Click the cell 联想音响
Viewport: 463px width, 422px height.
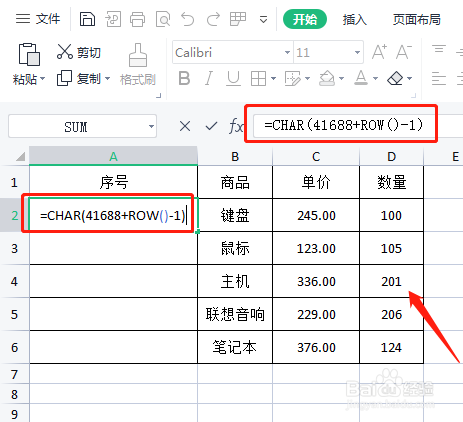click(x=235, y=314)
